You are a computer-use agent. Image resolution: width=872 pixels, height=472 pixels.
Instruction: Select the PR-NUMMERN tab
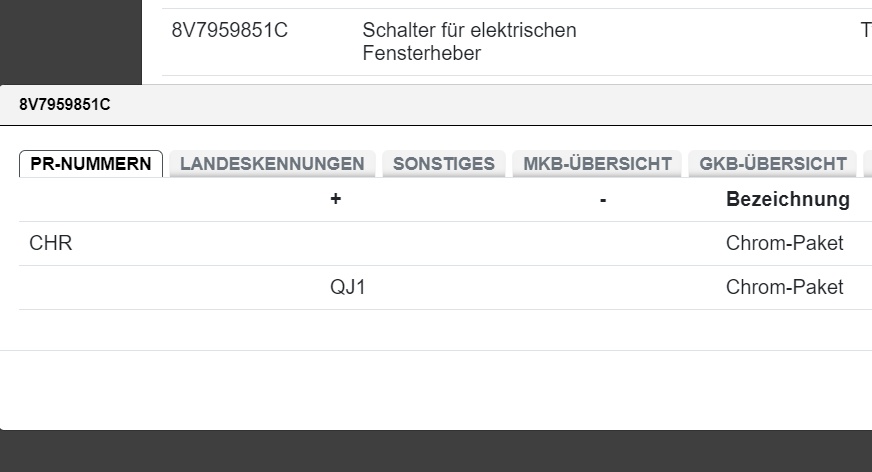tap(91, 164)
